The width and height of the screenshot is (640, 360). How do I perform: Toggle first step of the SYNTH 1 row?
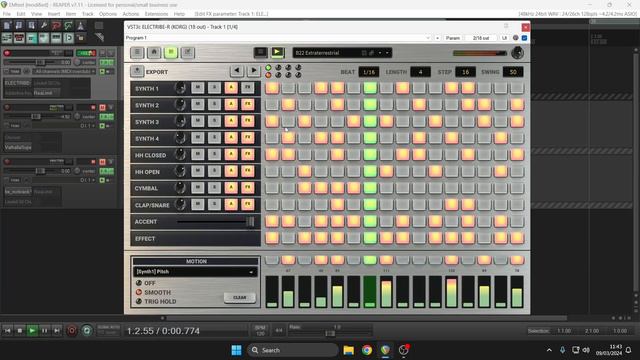click(272, 88)
